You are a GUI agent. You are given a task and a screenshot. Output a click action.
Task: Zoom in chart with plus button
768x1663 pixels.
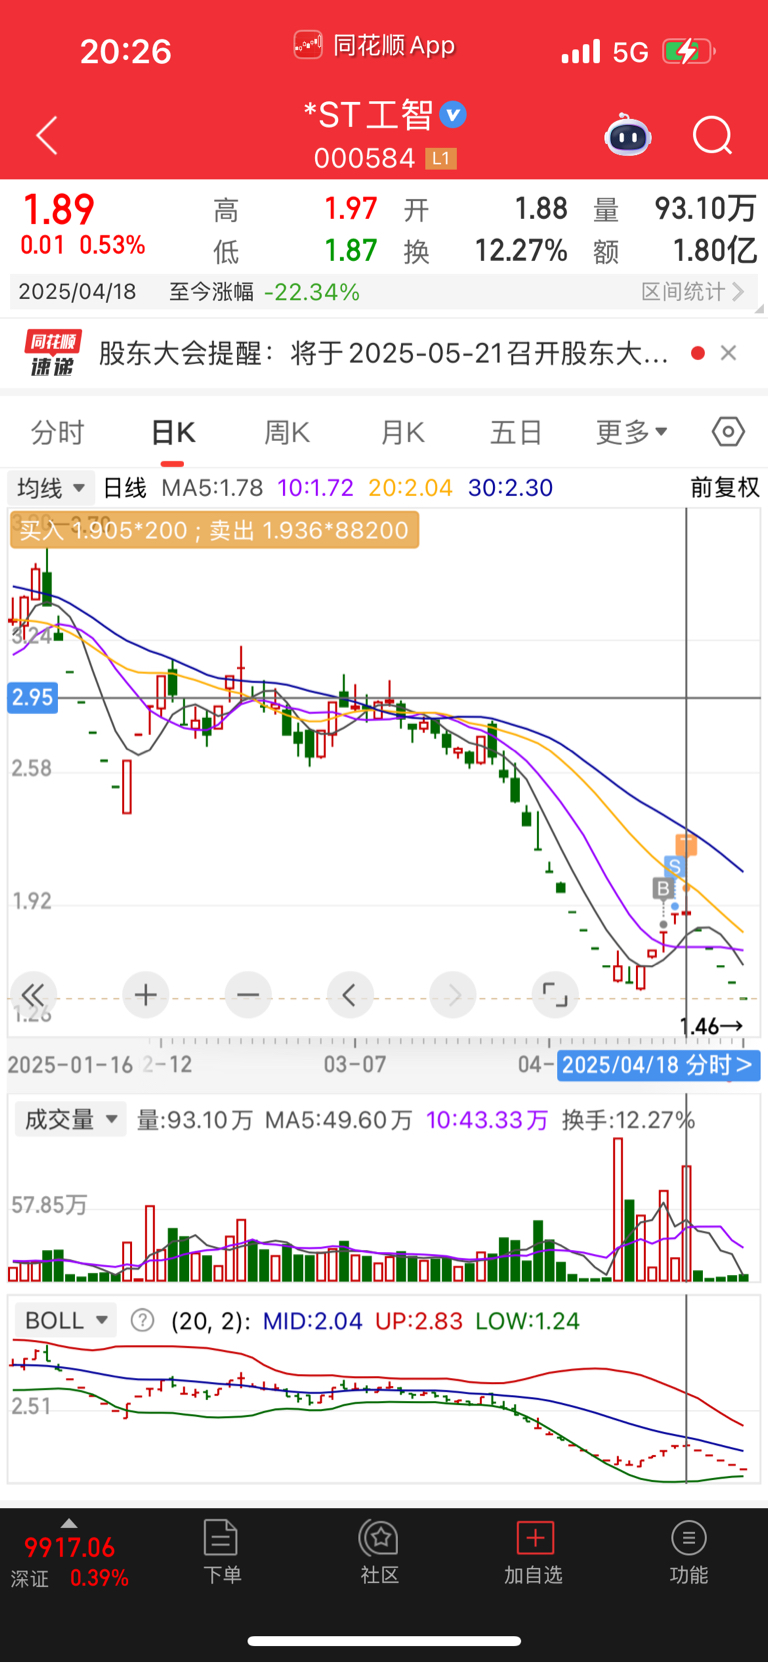[x=146, y=995]
